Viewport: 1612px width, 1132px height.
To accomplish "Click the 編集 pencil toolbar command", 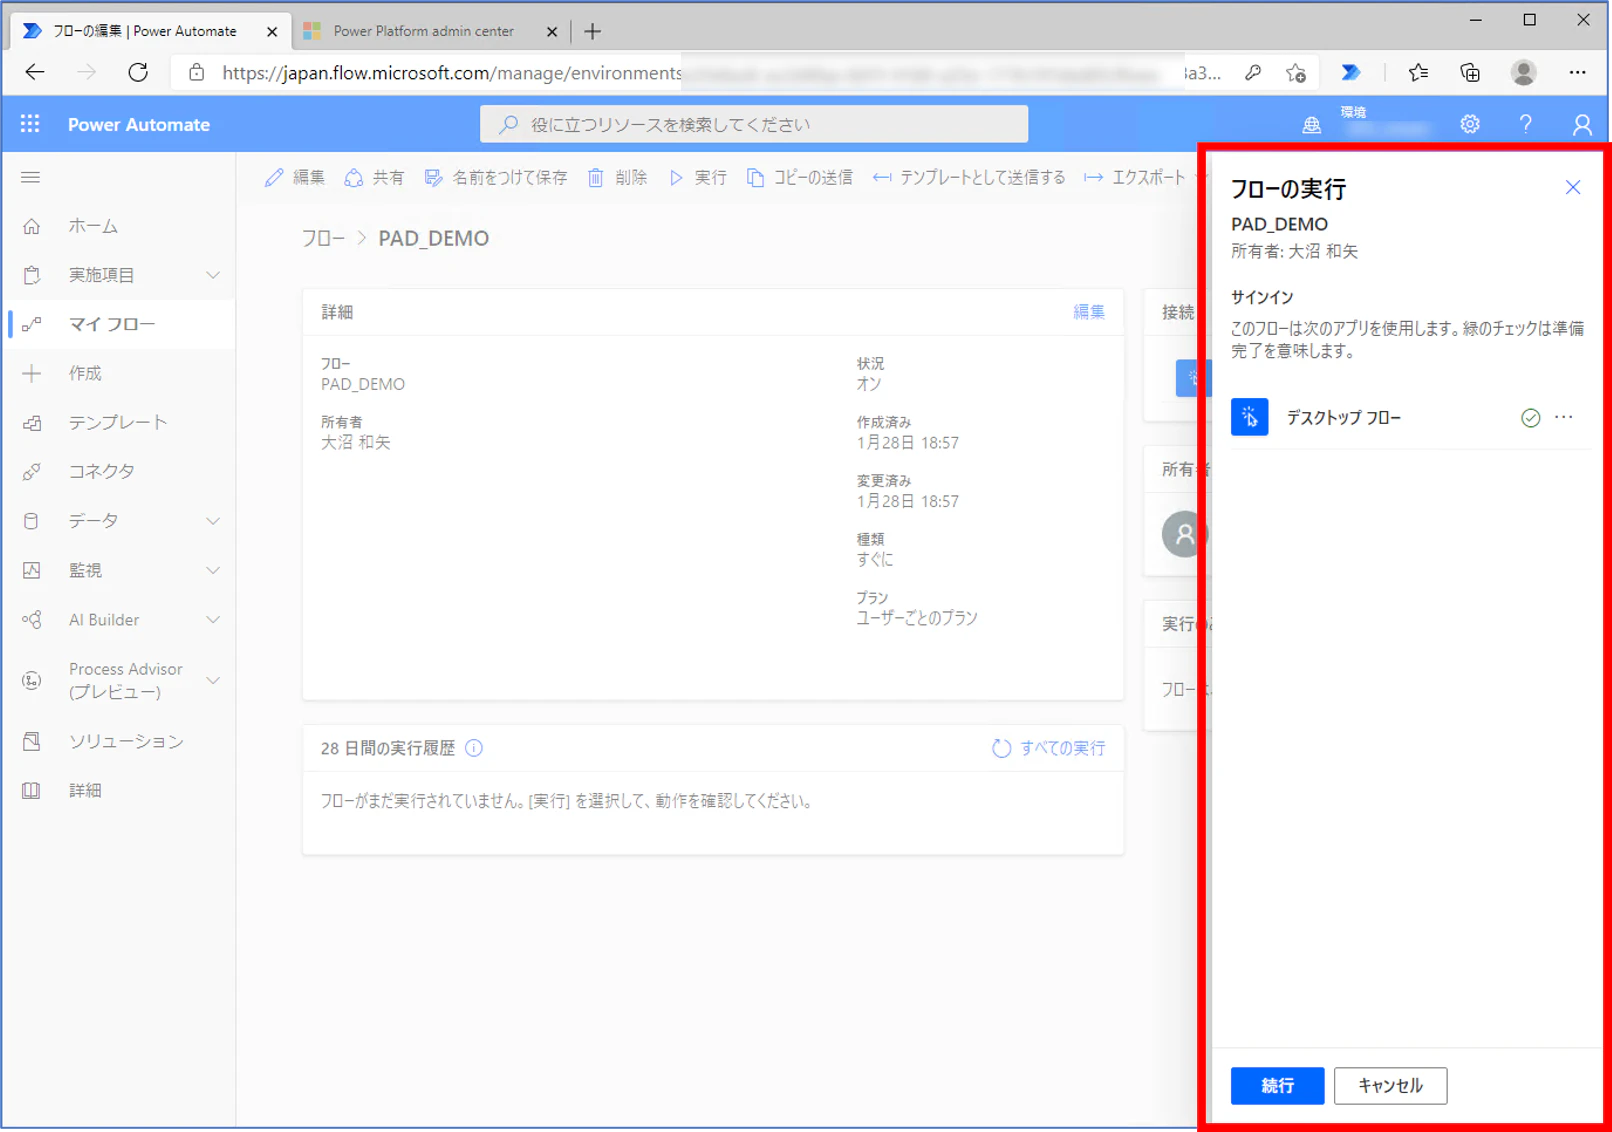I will click(x=295, y=177).
